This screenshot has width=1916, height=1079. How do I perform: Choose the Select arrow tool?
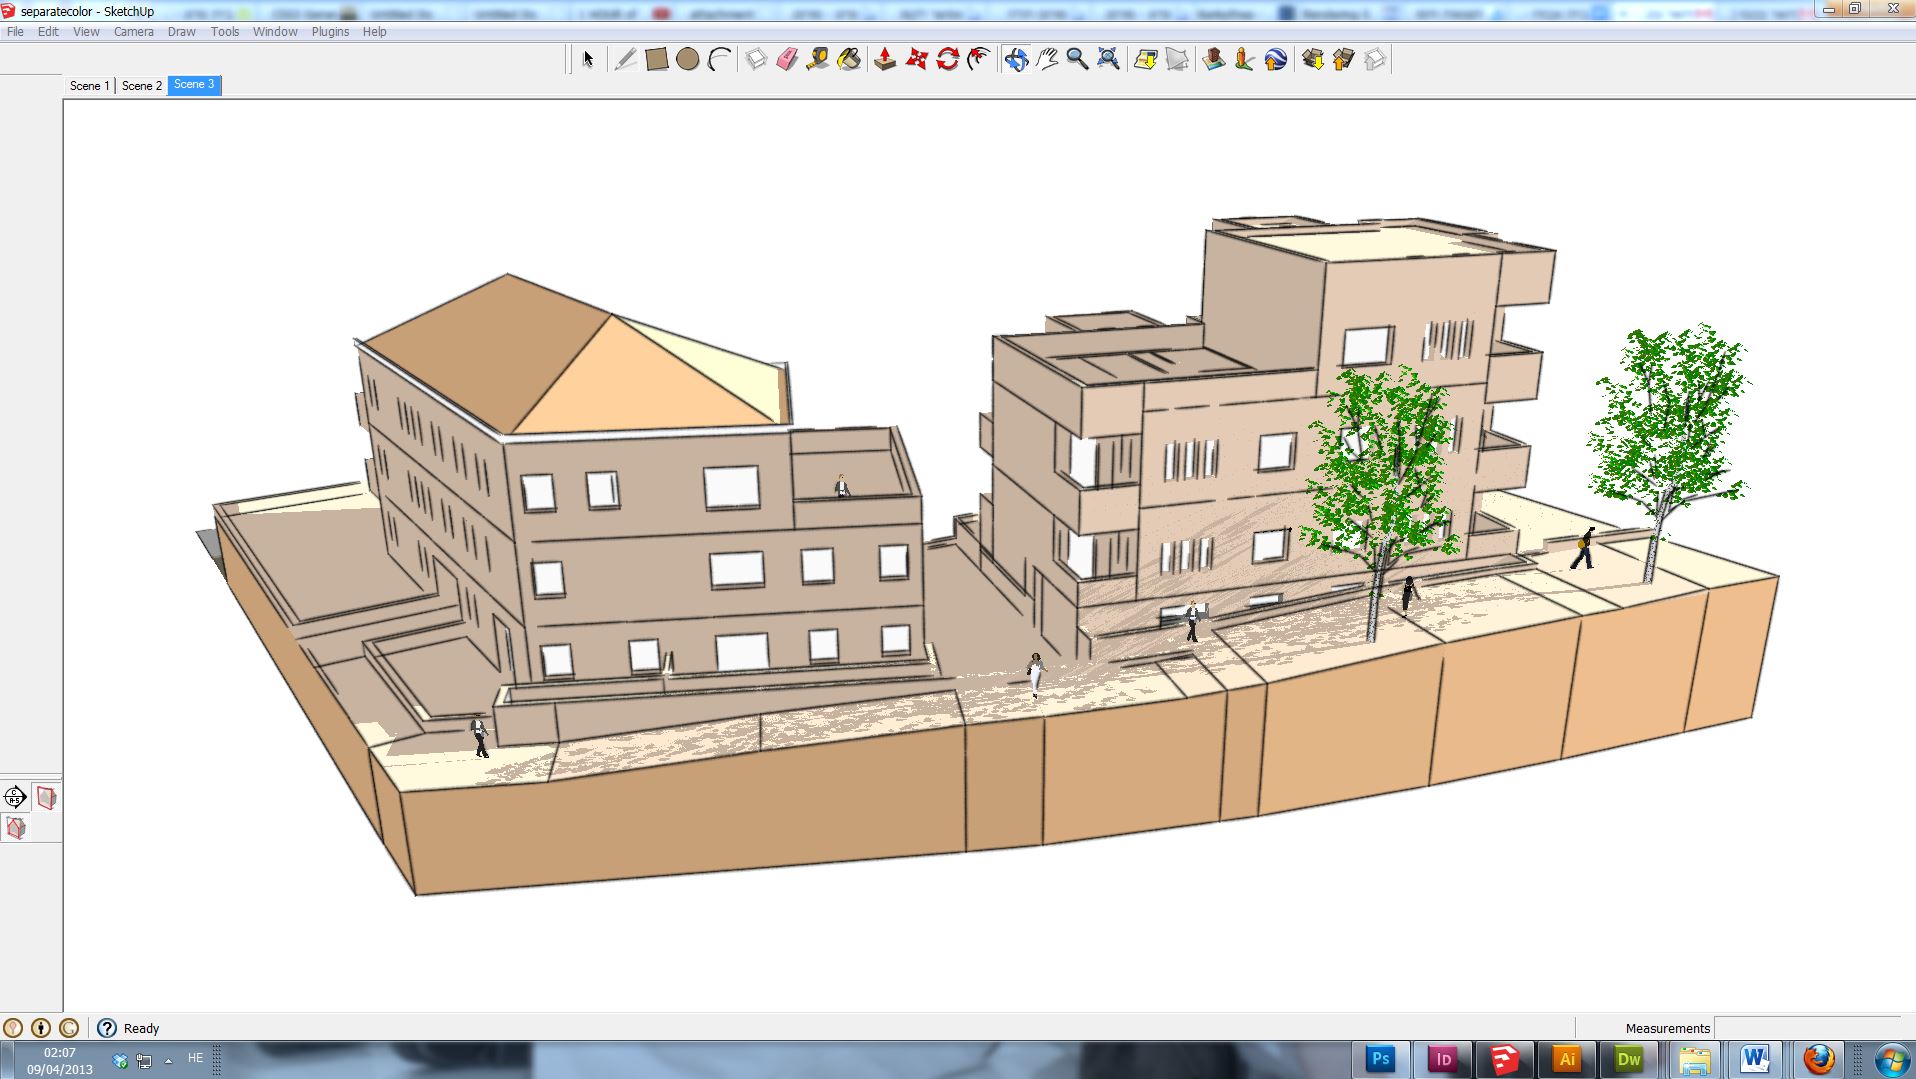[x=588, y=59]
